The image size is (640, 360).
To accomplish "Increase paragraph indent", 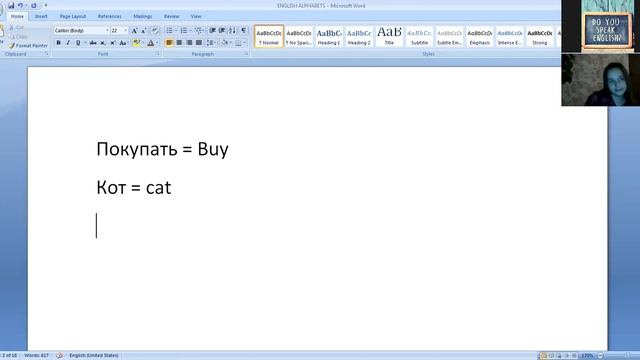I will [x=222, y=31].
